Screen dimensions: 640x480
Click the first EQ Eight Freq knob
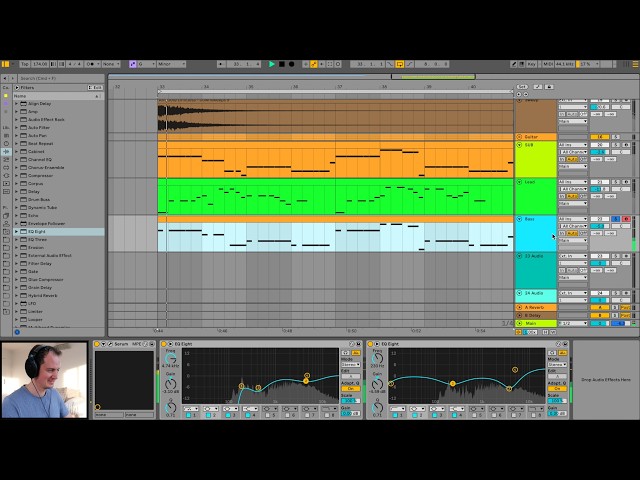170,359
